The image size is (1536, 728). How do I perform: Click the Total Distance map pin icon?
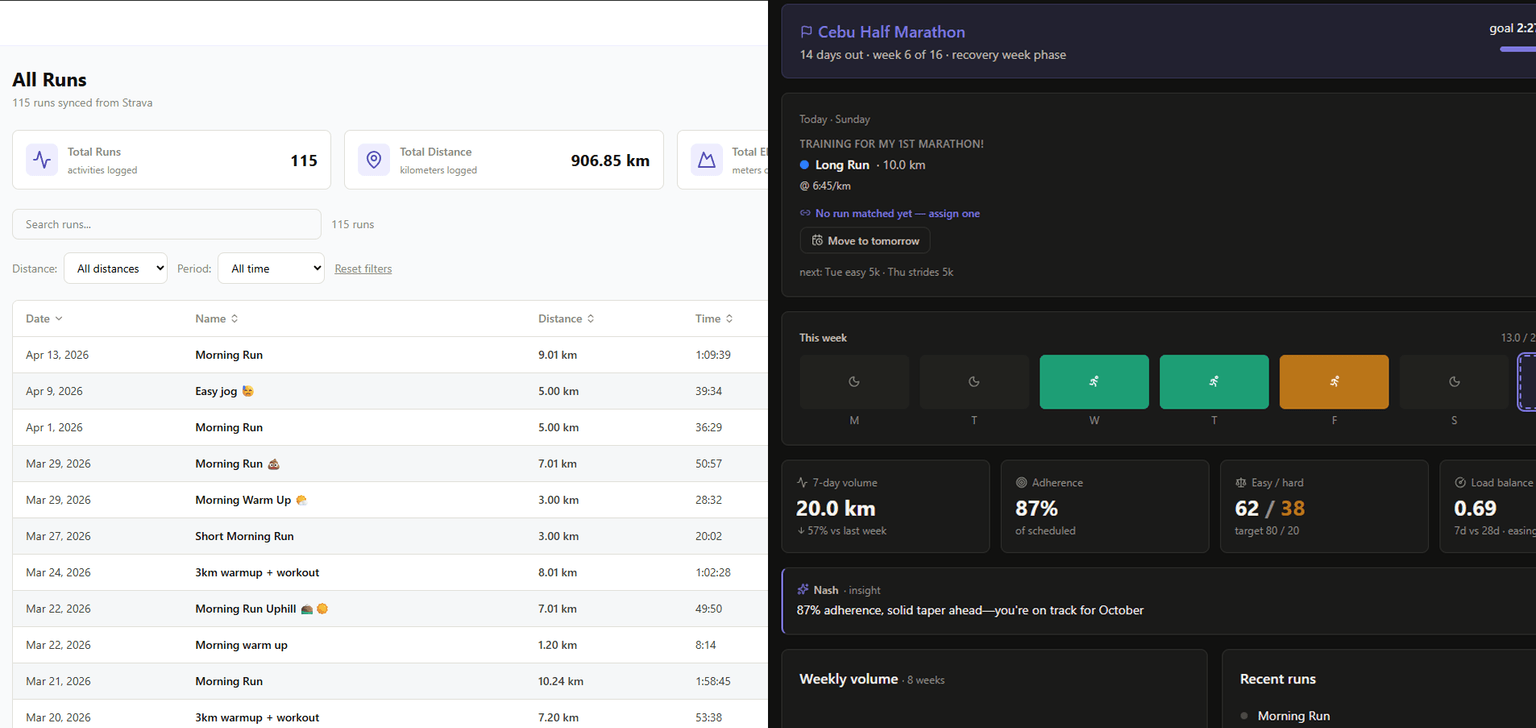(373, 160)
